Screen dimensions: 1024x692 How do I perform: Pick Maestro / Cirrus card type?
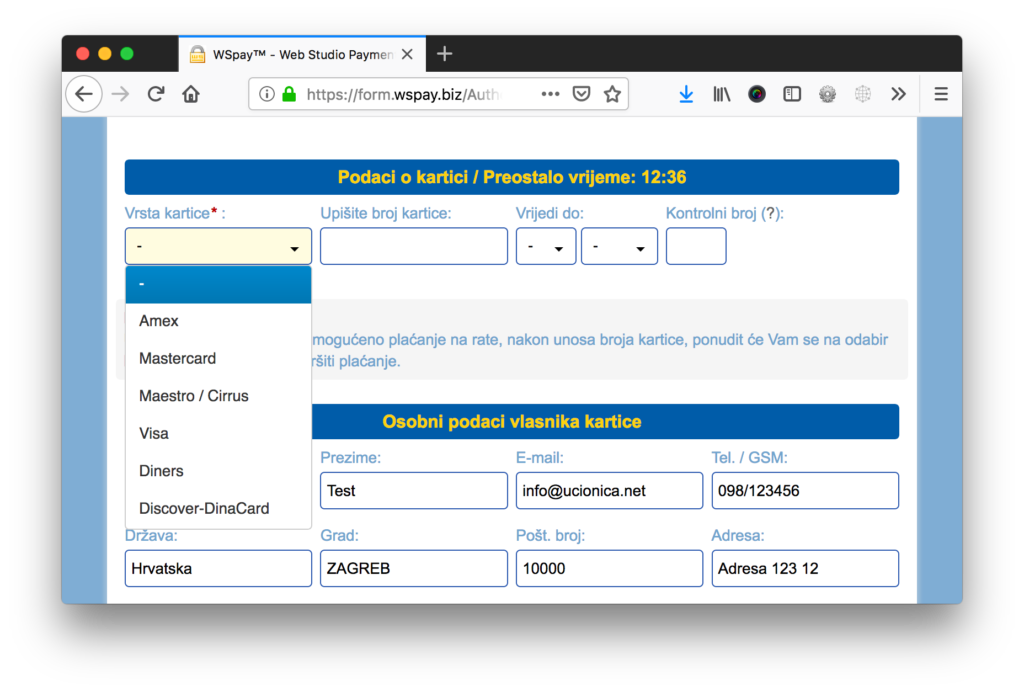(x=193, y=396)
